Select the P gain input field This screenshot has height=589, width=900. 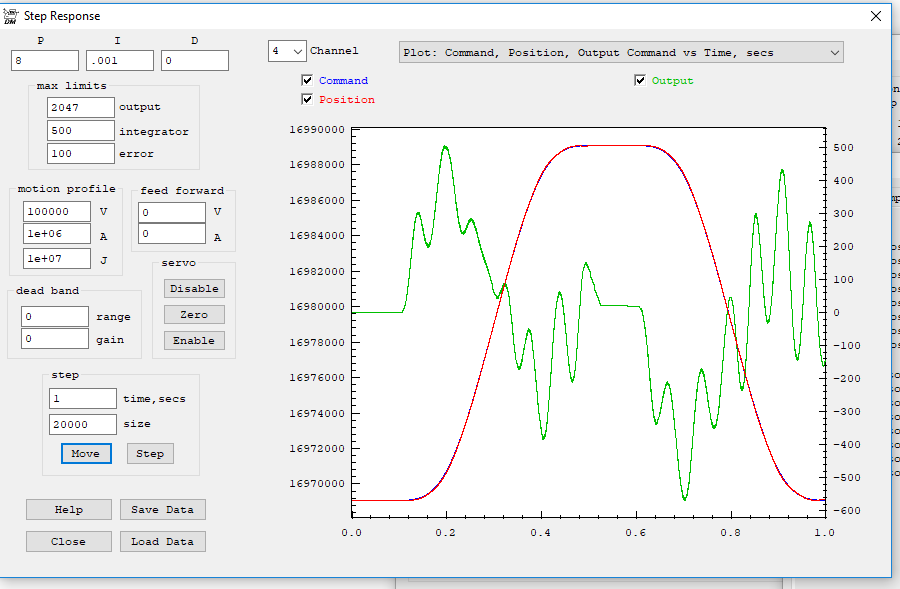(44, 61)
